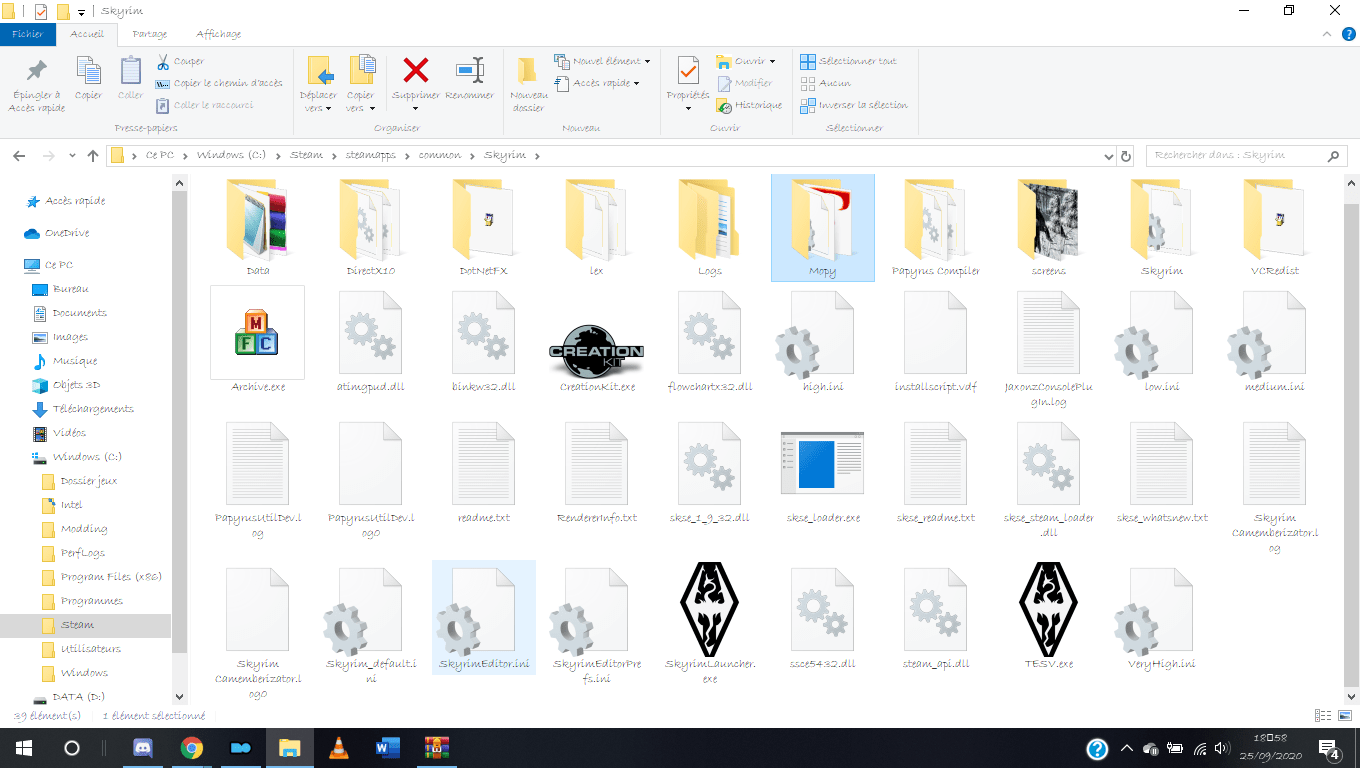Switch to large icons view button
The image size is (1360, 768).
click(x=1344, y=716)
